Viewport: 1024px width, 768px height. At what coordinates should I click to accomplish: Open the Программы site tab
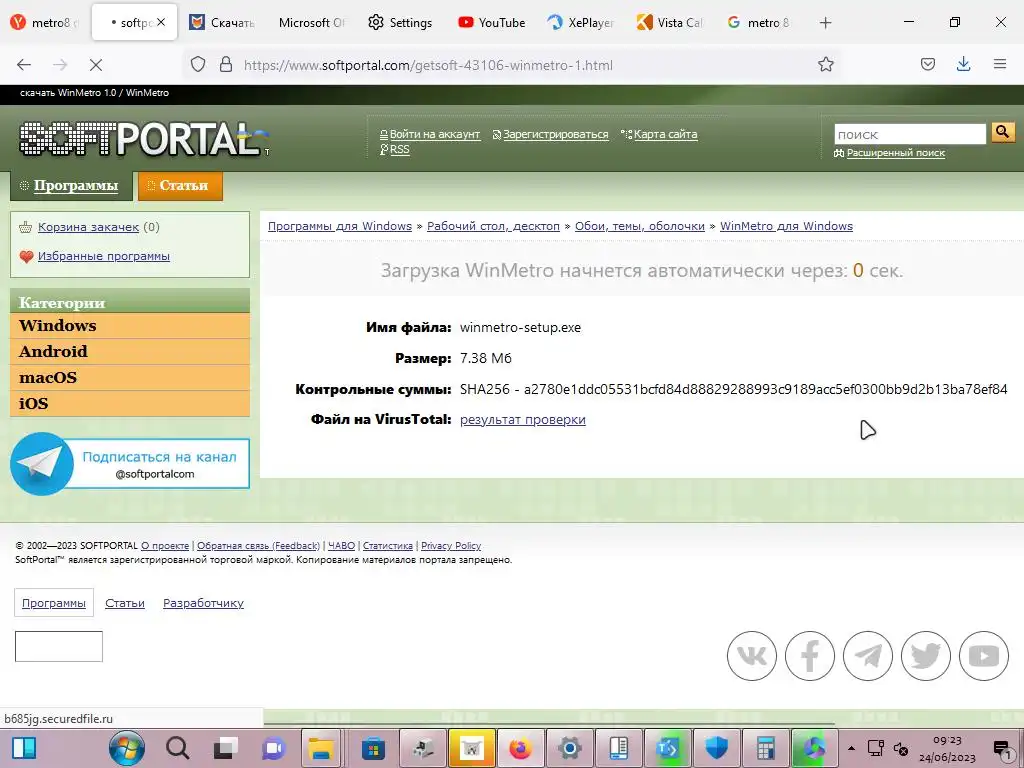pyautogui.click(x=71, y=185)
